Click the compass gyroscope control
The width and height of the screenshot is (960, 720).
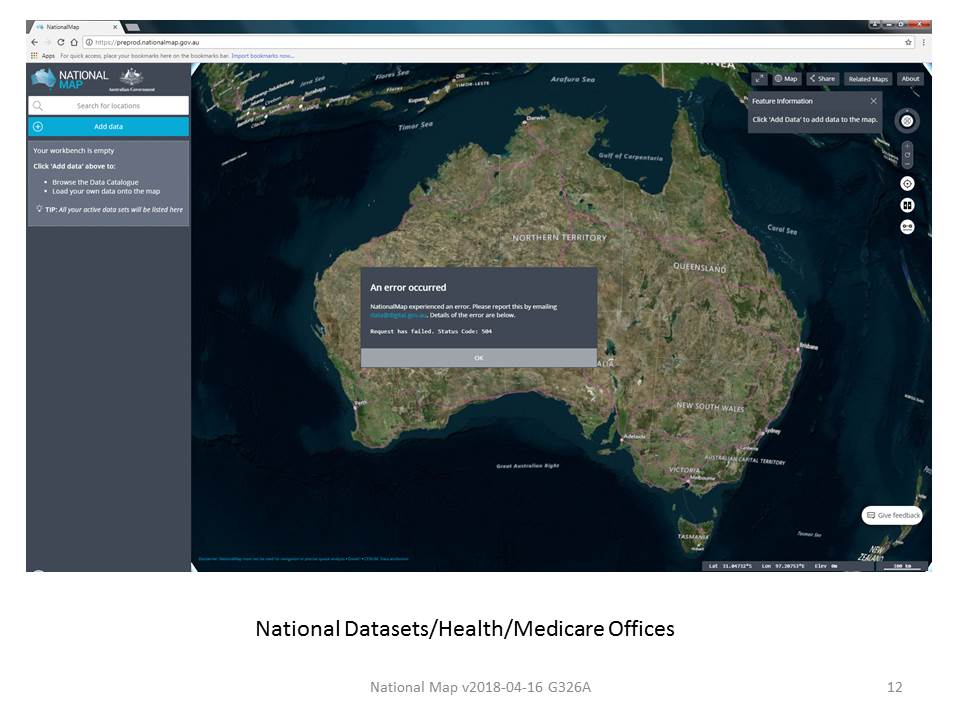(x=907, y=121)
